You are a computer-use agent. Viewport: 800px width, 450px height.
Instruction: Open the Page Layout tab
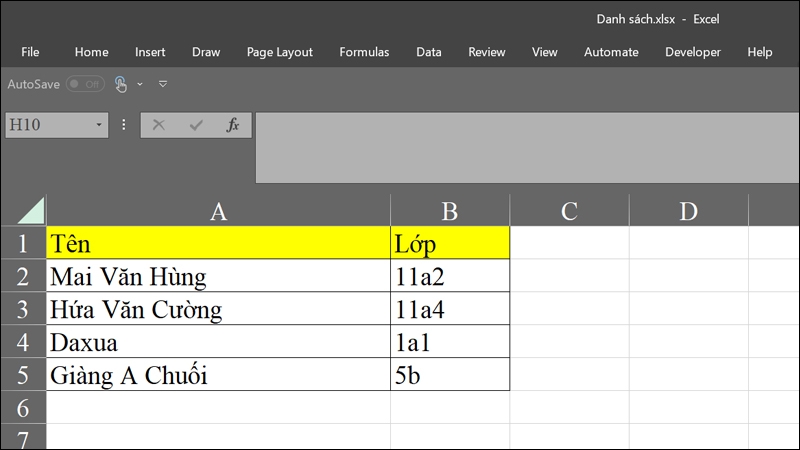[x=280, y=52]
